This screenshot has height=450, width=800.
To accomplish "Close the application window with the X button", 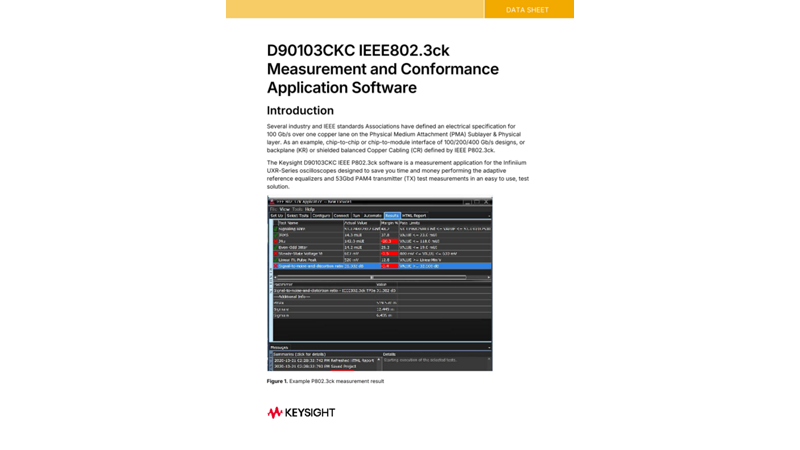I will (487, 202).
